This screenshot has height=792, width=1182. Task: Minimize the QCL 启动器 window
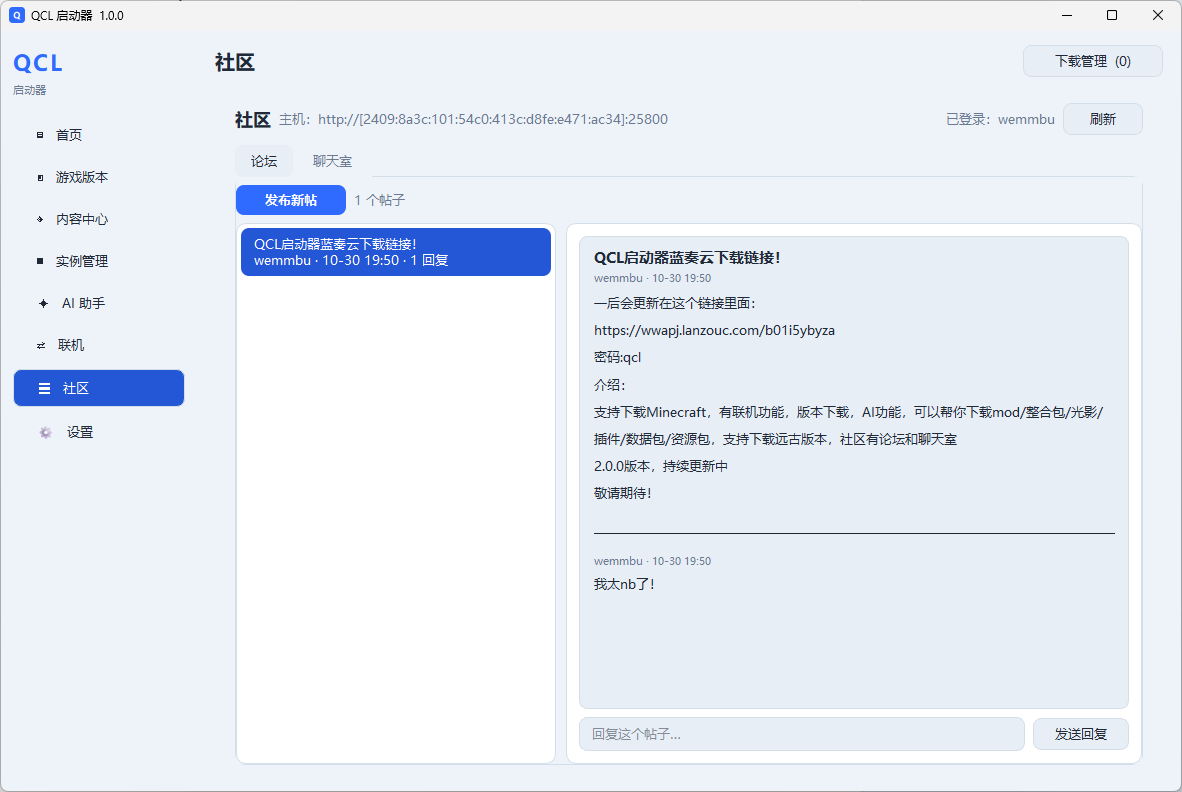click(x=1067, y=15)
